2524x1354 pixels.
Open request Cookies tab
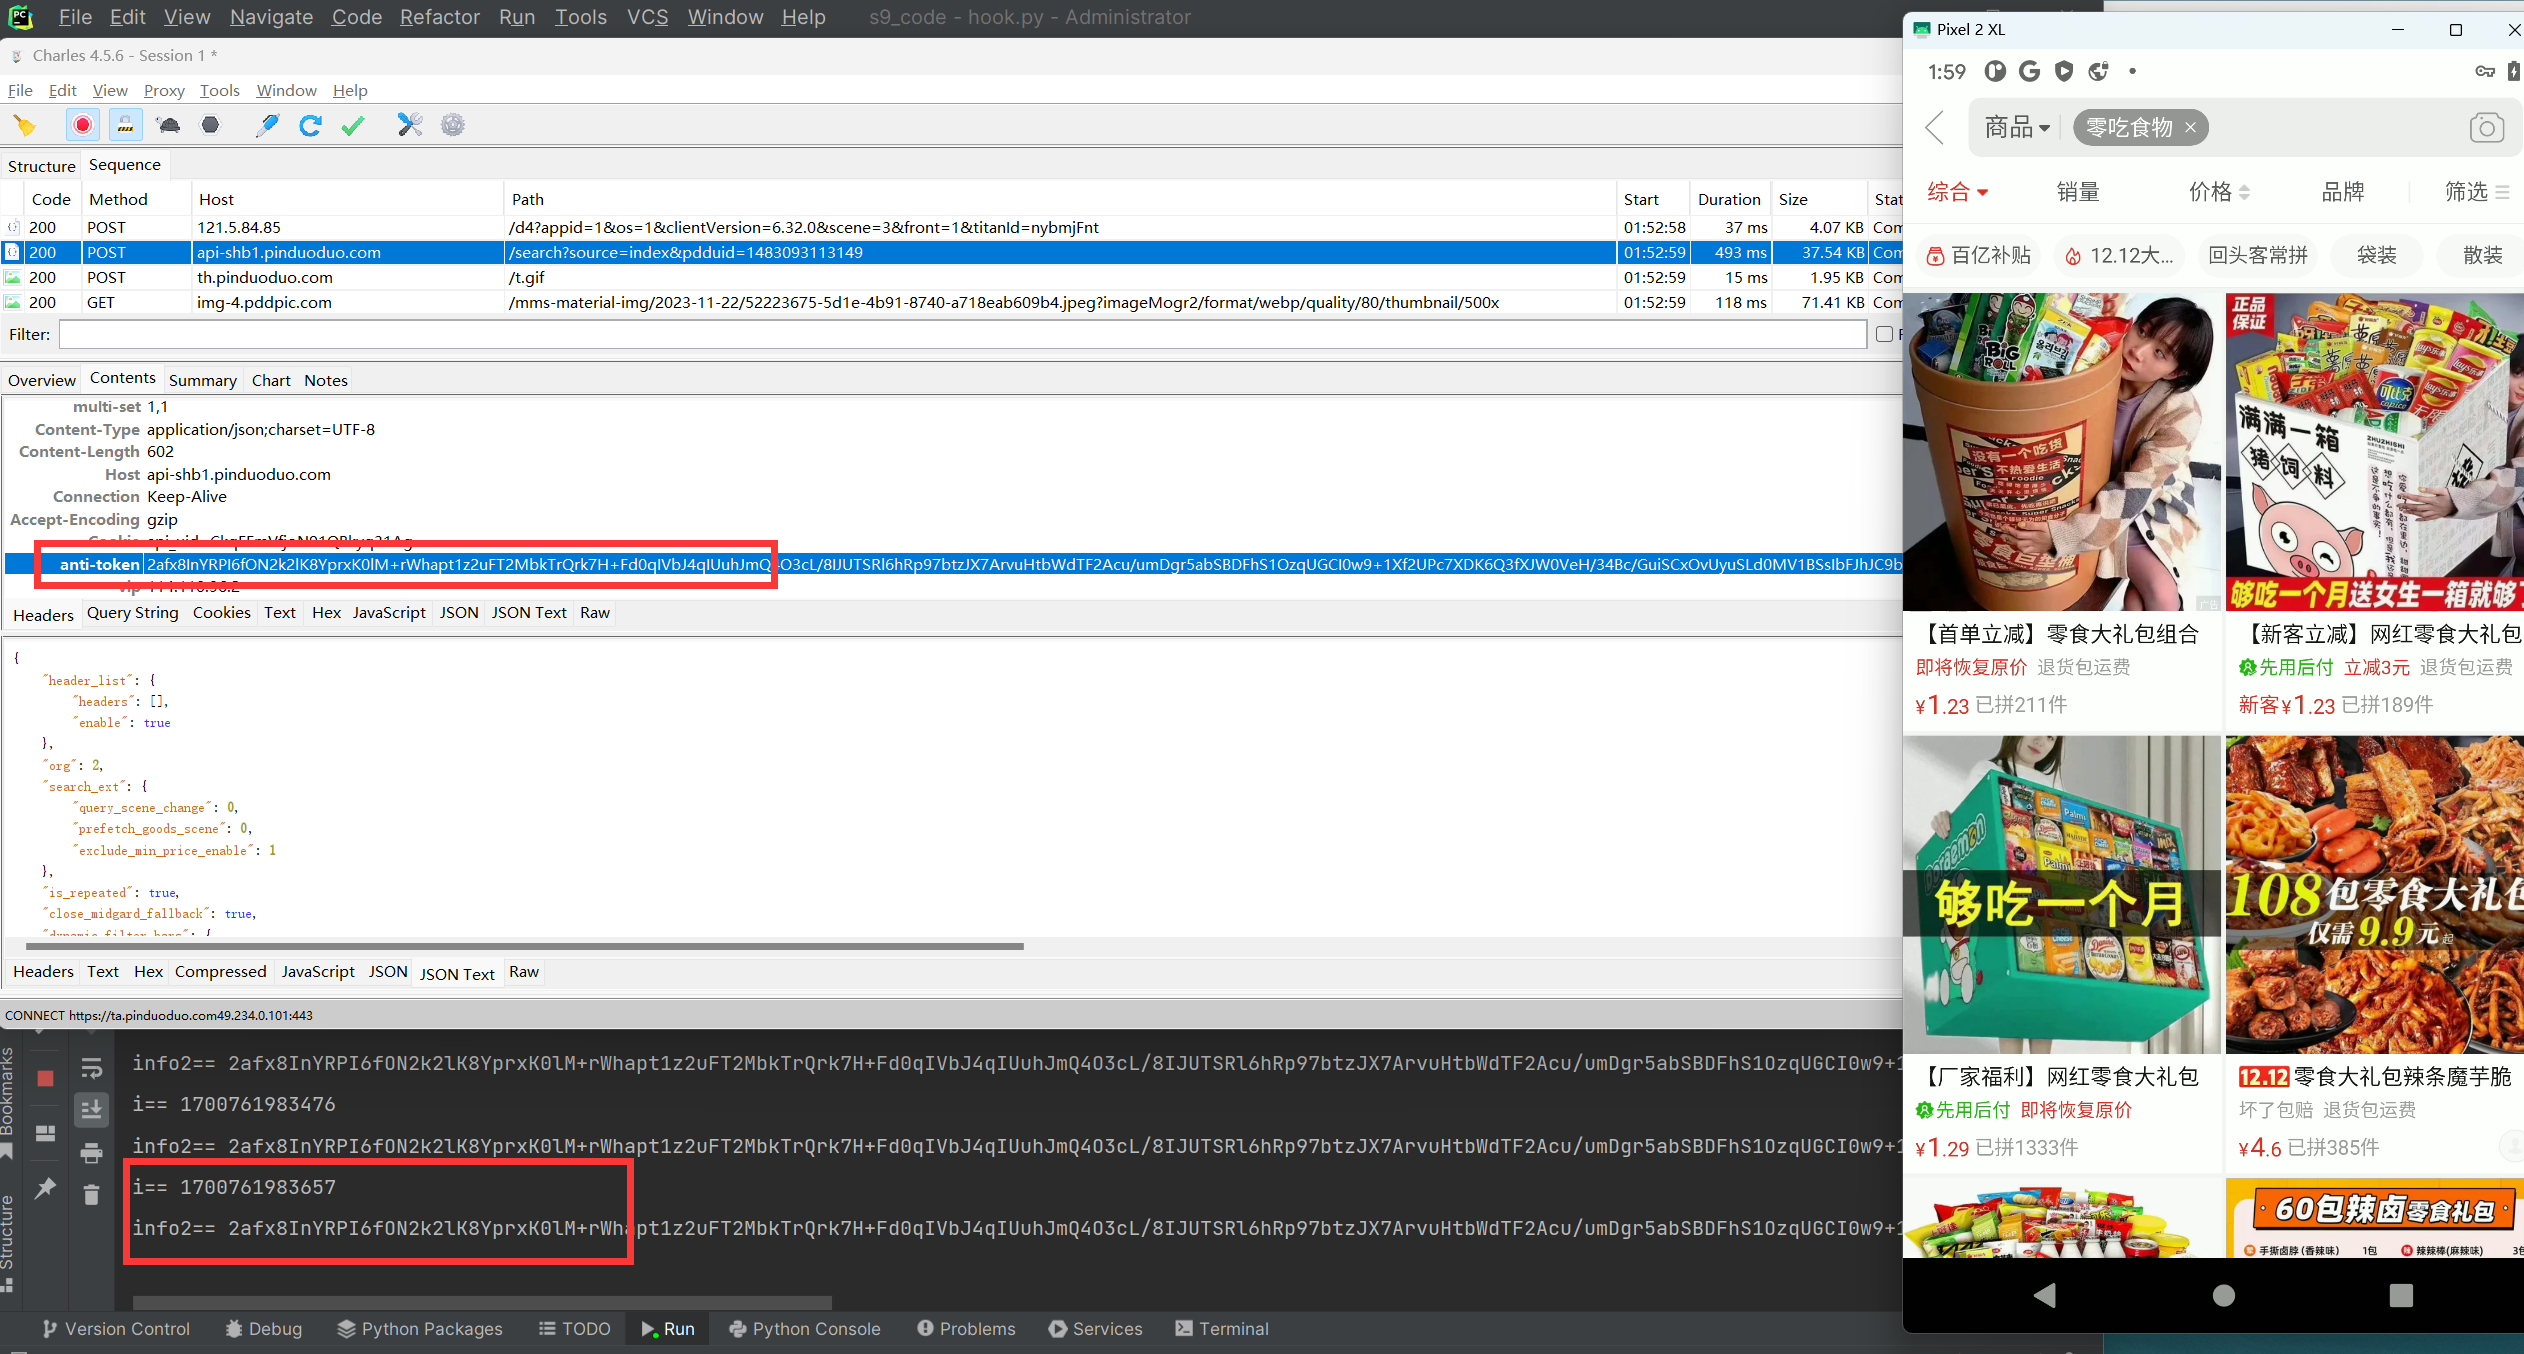(221, 613)
